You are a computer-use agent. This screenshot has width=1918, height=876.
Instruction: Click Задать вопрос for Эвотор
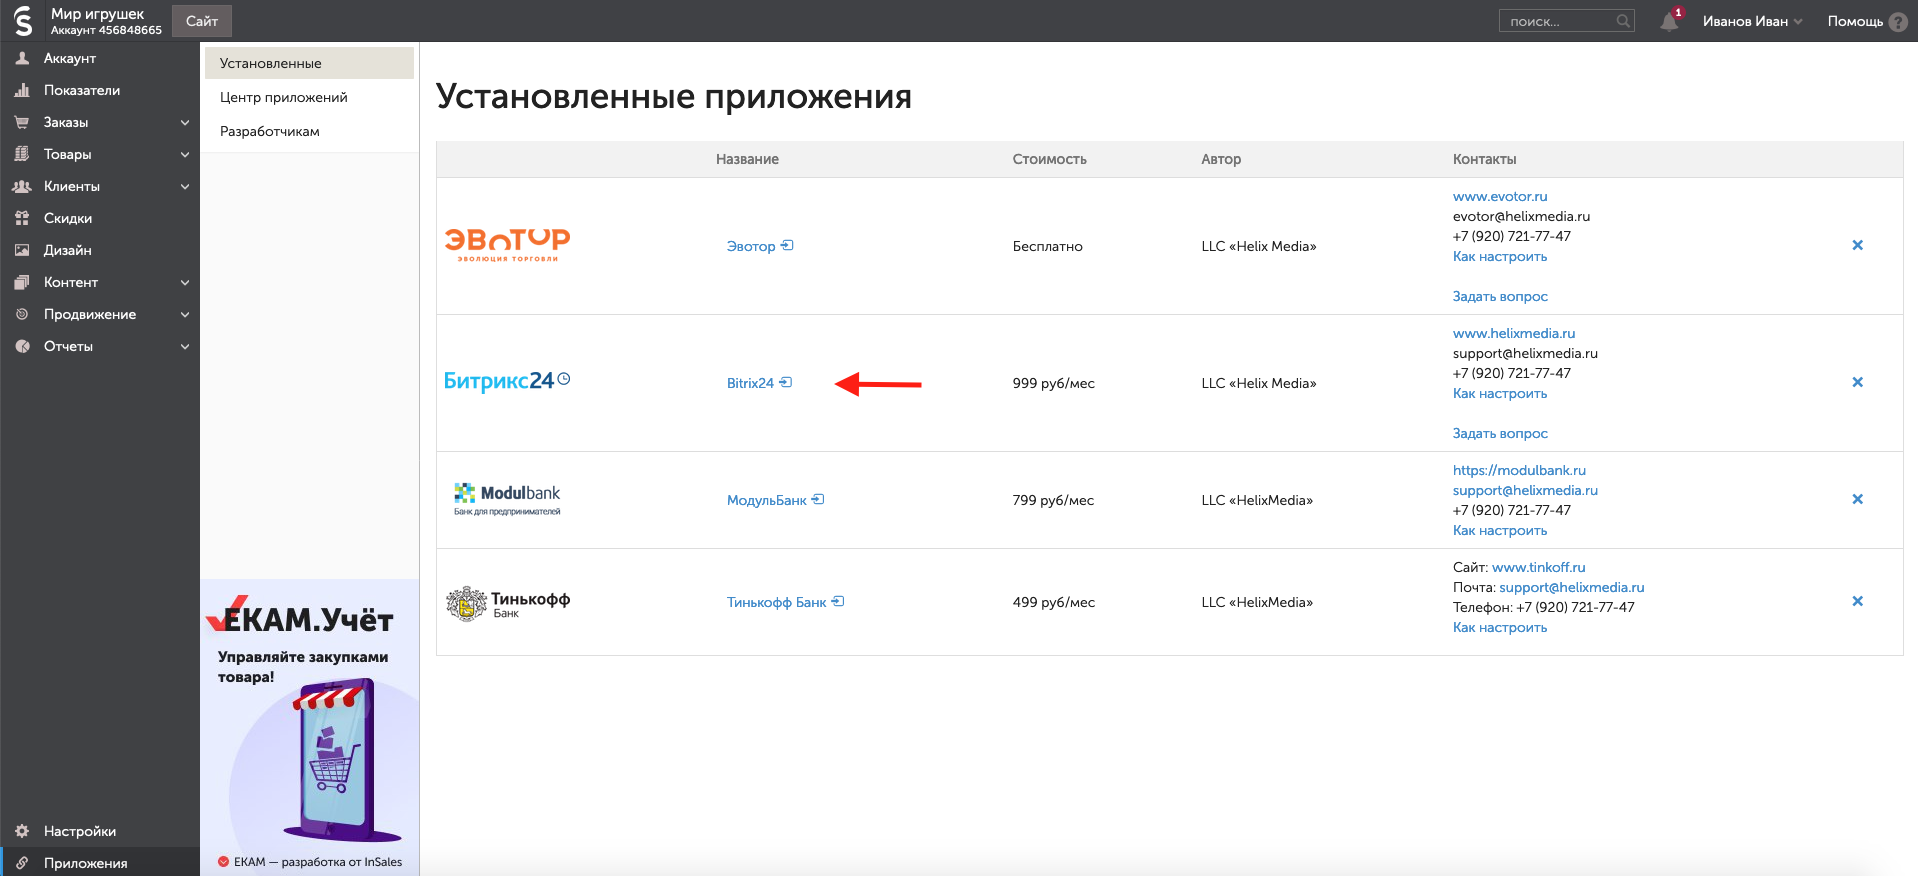(1500, 296)
